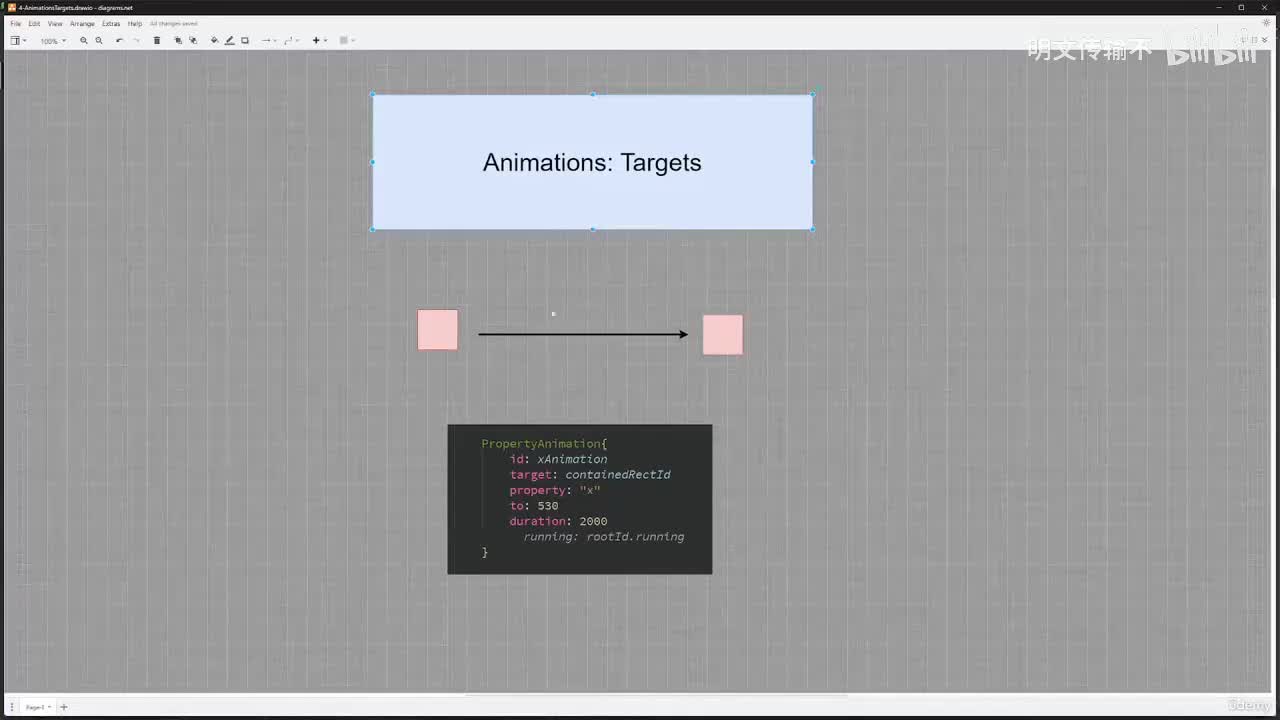The image size is (1280, 720).
Task: Open the View menu
Action: coord(55,23)
